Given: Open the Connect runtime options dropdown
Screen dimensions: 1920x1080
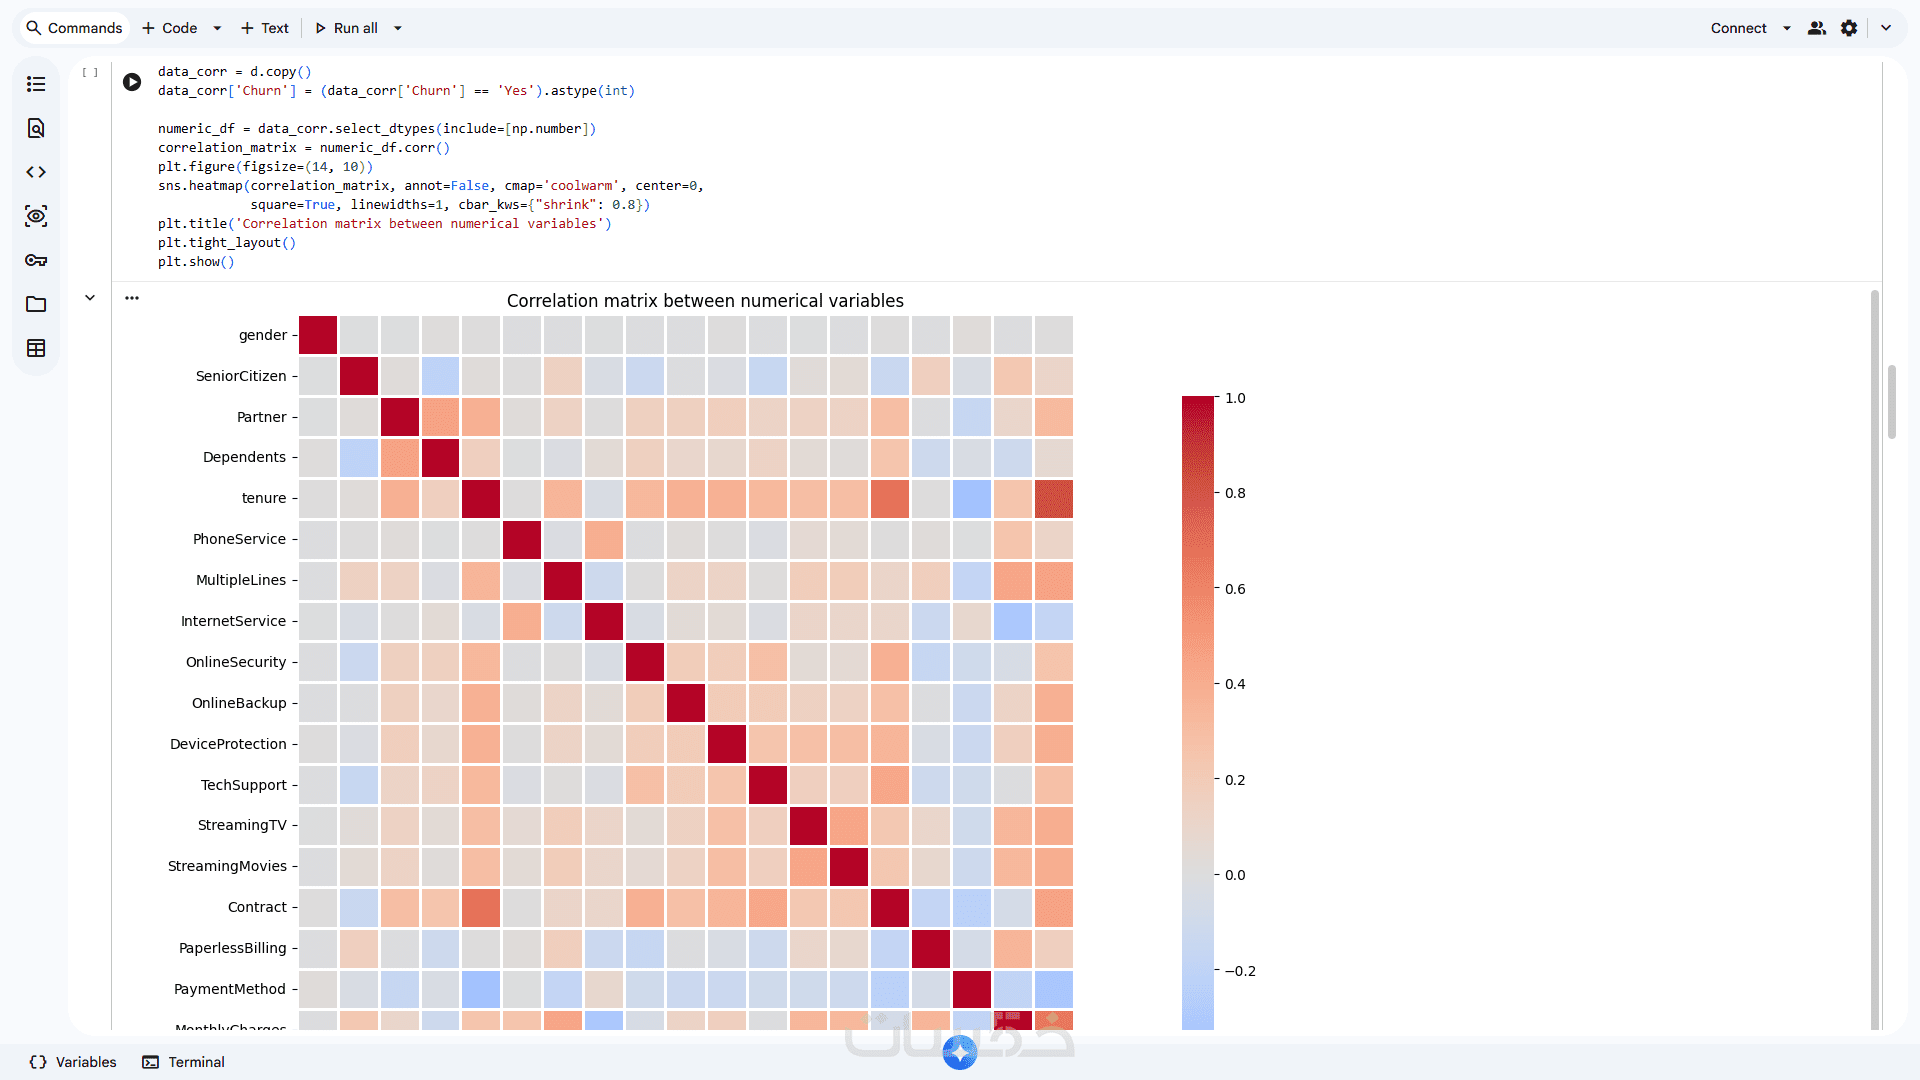Looking at the screenshot, I should tap(1787, 28).
